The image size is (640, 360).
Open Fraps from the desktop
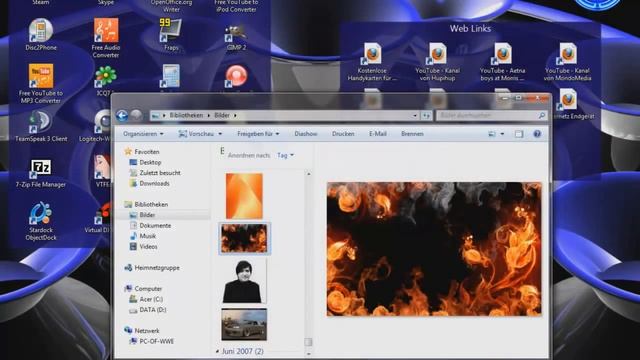click(x=171, y=35)
